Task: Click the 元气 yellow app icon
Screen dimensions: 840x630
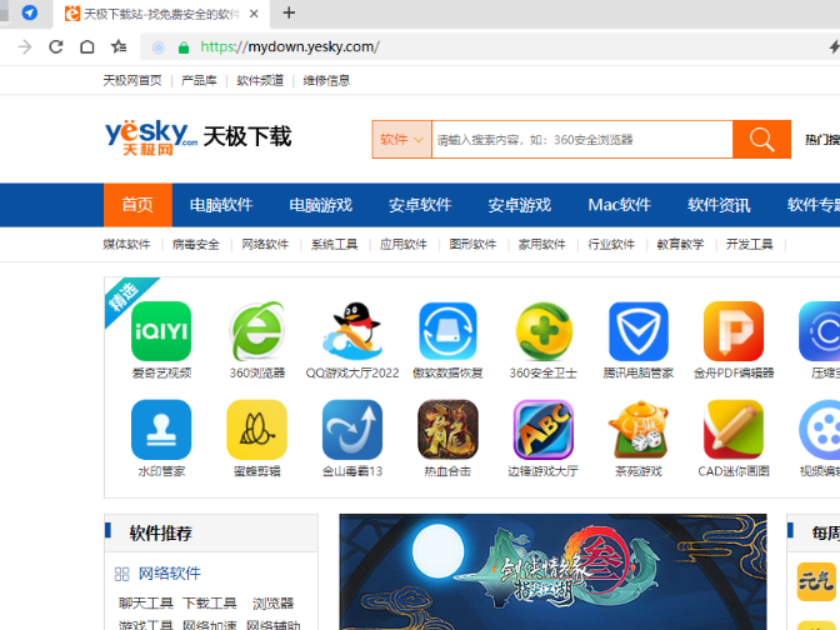Action: coord(816,581)
